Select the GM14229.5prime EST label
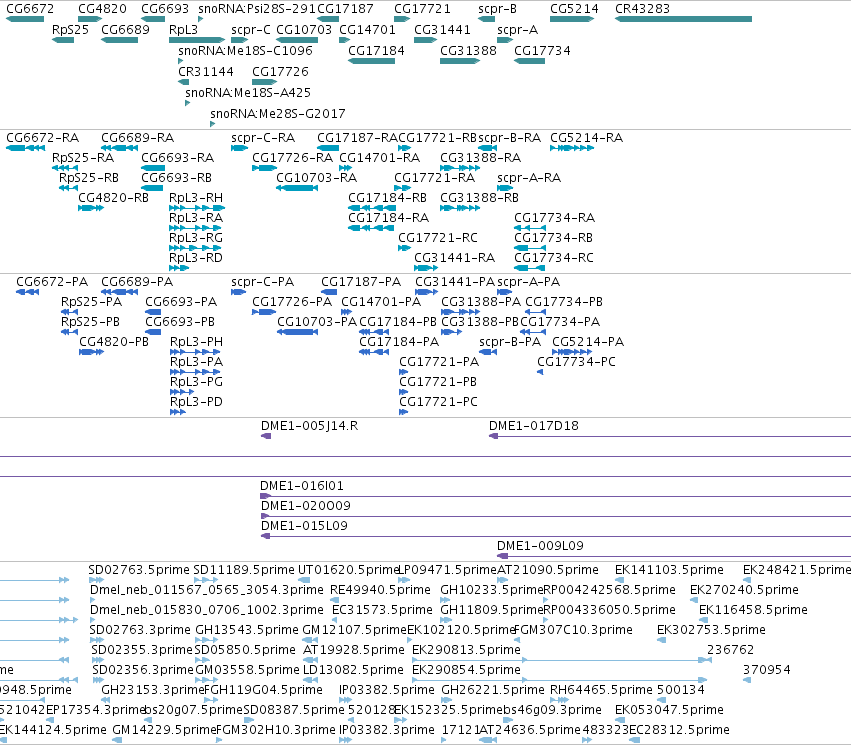Screen dimensions: 851x745 click(x=164, y=730)
